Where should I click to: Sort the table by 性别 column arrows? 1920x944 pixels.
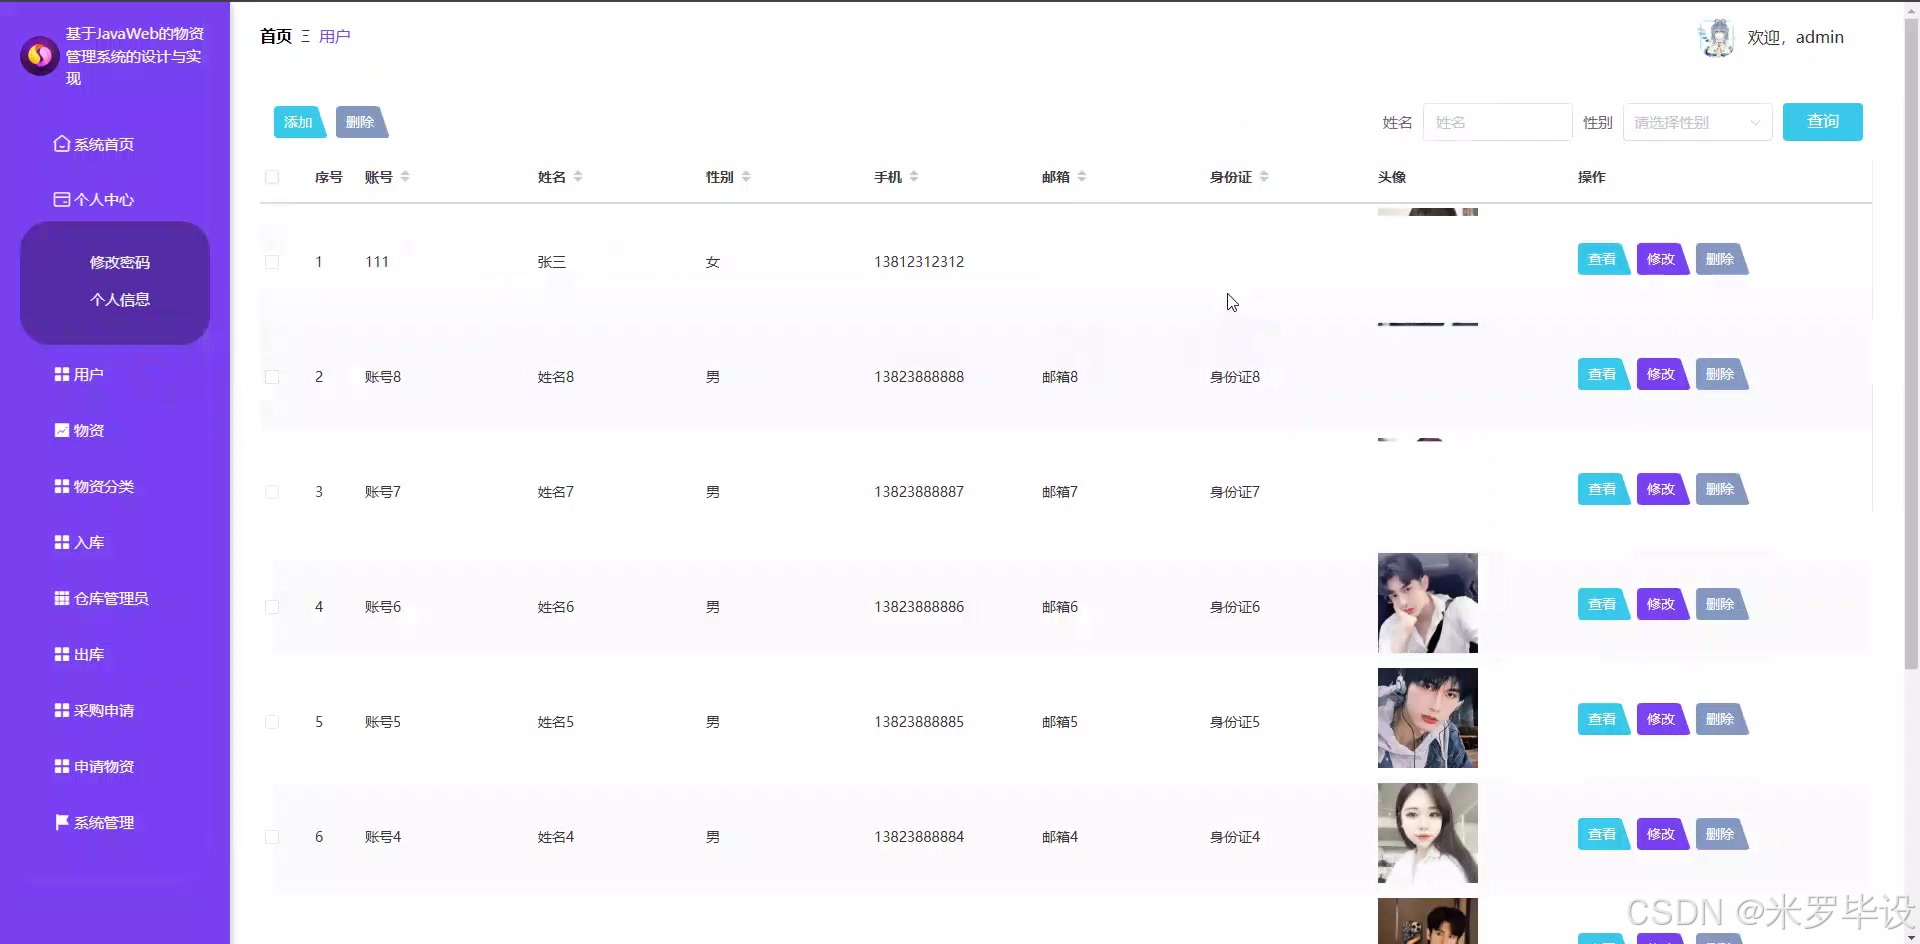click(x=746, y=177)
